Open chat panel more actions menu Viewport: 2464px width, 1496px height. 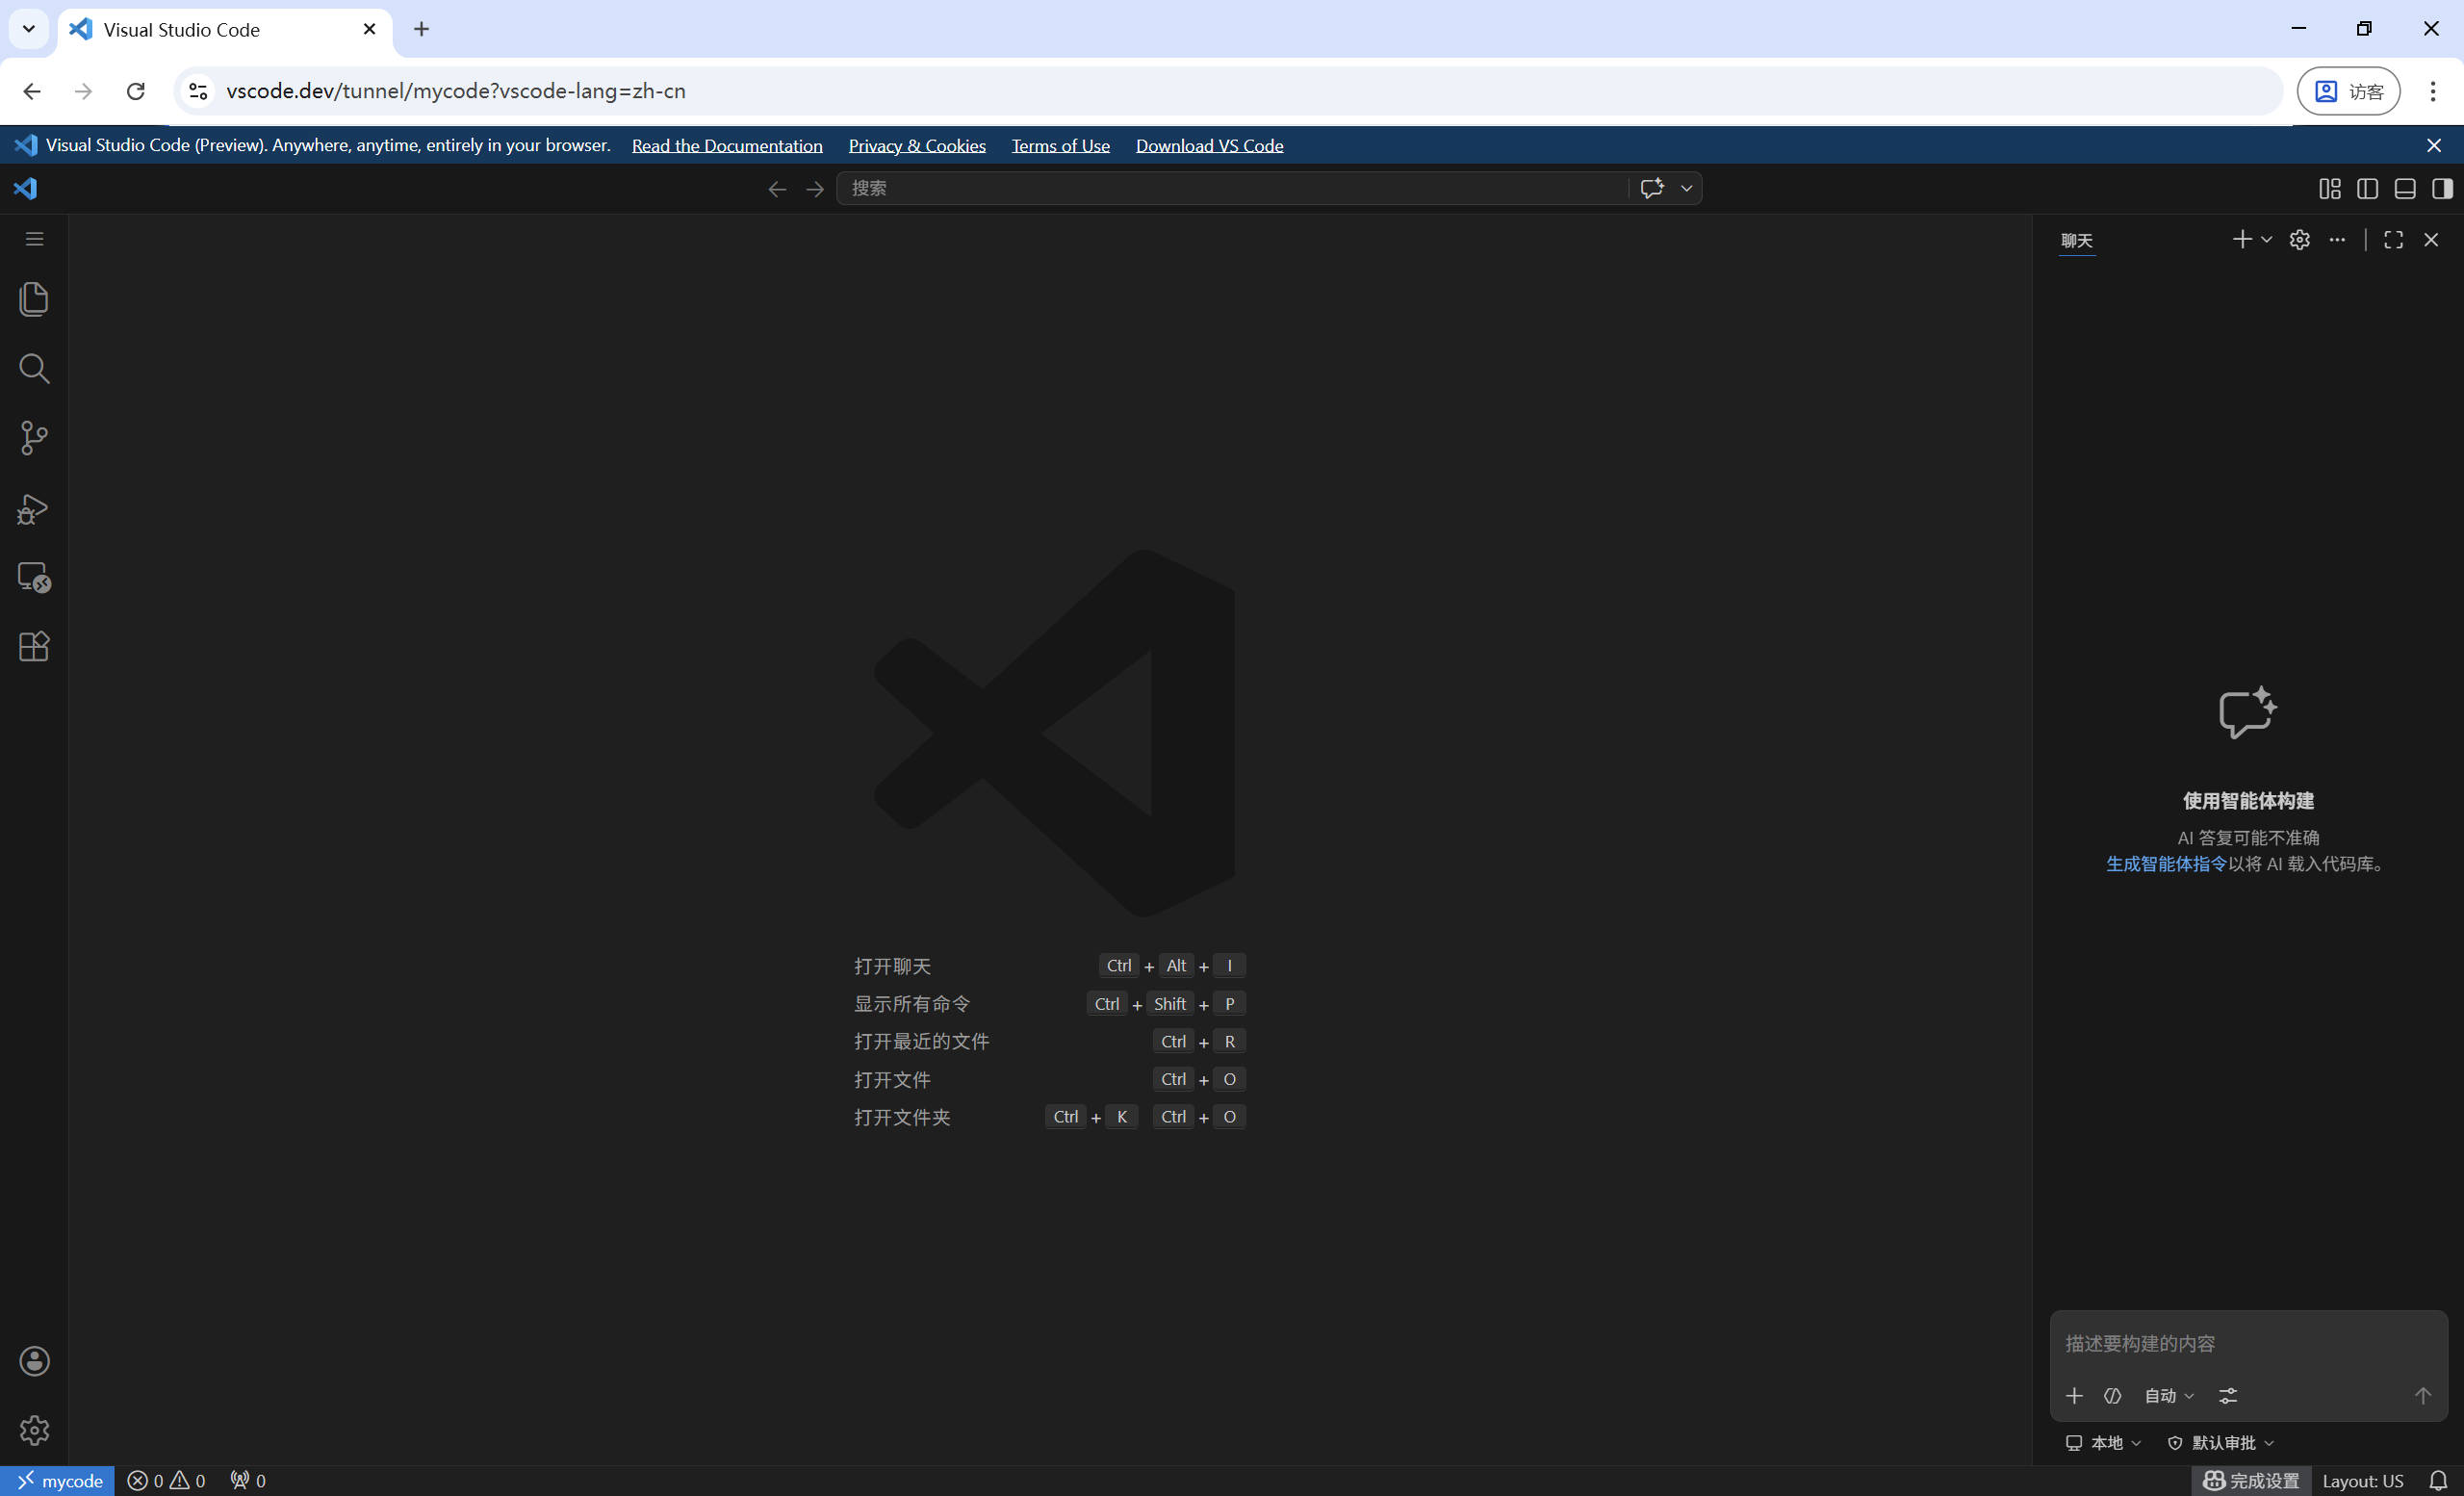2337,240
